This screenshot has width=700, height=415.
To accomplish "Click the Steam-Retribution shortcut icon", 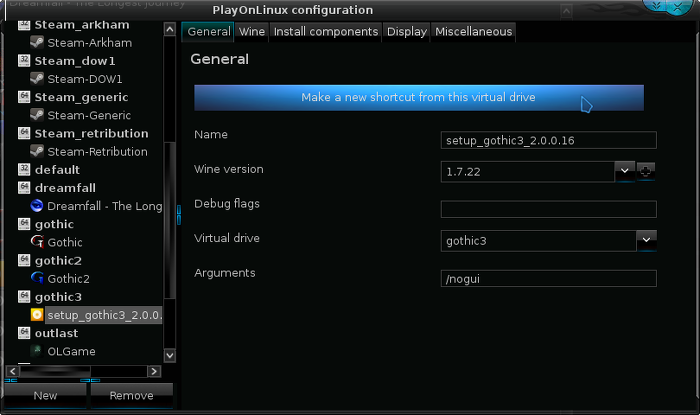I will click(37, 151).
